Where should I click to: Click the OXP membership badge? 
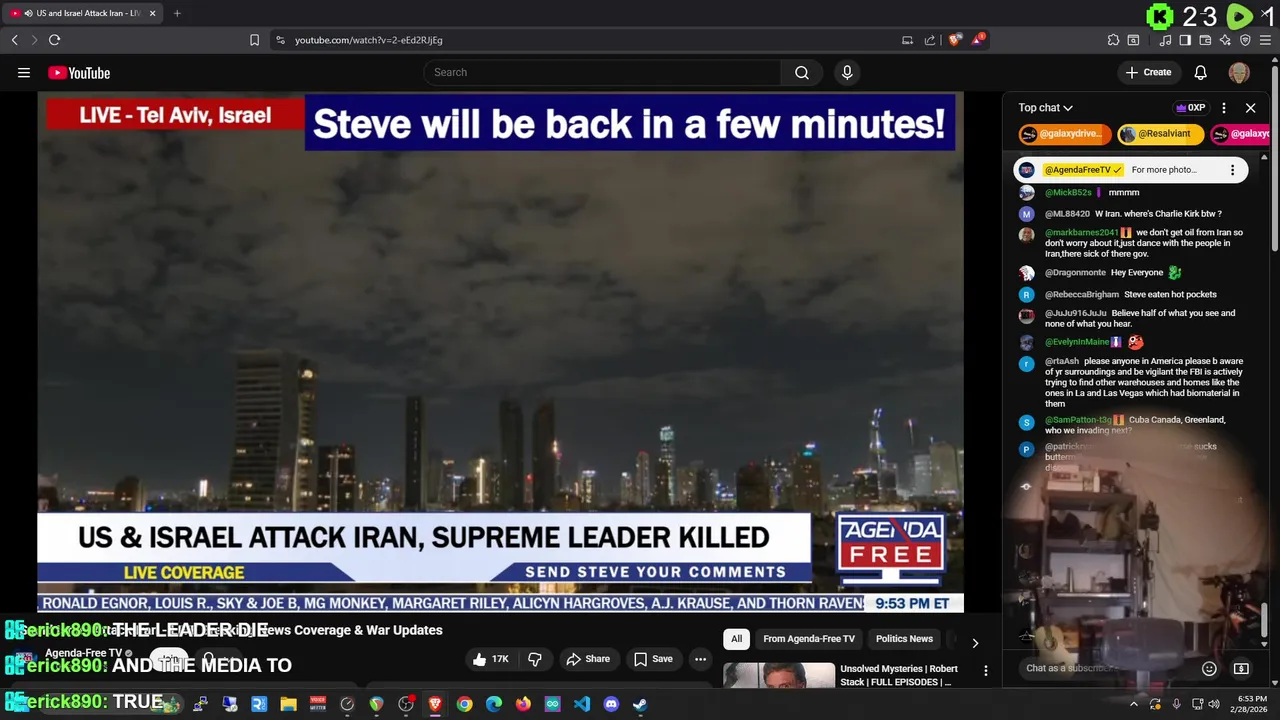pos(1190,108)
